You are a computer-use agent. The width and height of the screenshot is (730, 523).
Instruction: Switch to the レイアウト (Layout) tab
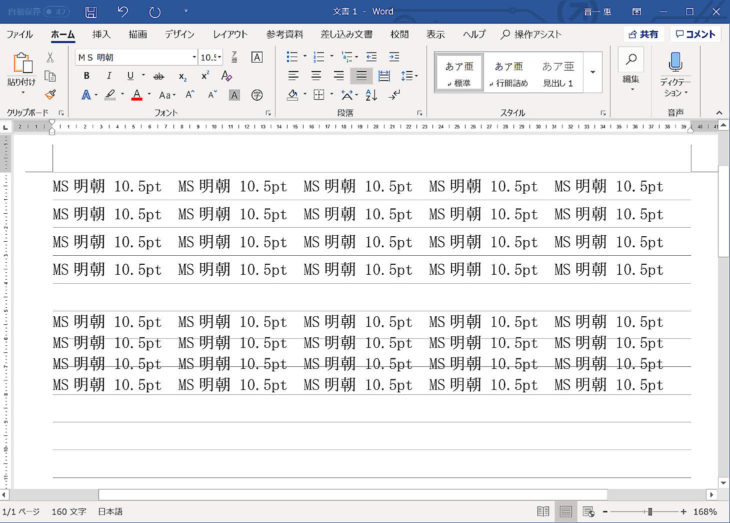[229, 34]
